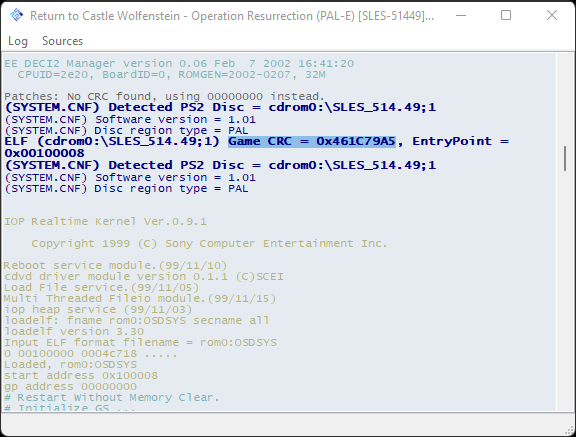Click the 'Patches: No CRC found' line
The width and height of the screenshot is (576, 437).
[165, 96]
